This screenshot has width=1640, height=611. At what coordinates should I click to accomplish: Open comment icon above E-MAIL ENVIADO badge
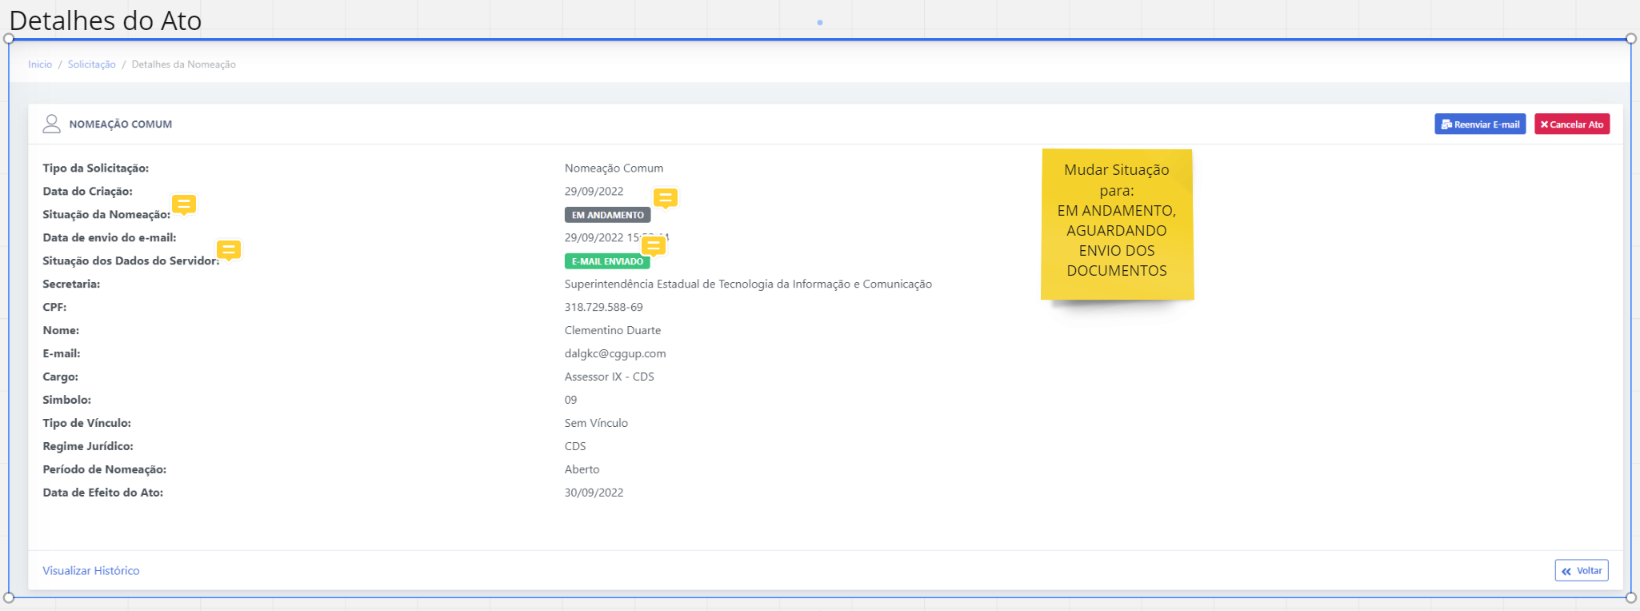(x=654, y=245)
